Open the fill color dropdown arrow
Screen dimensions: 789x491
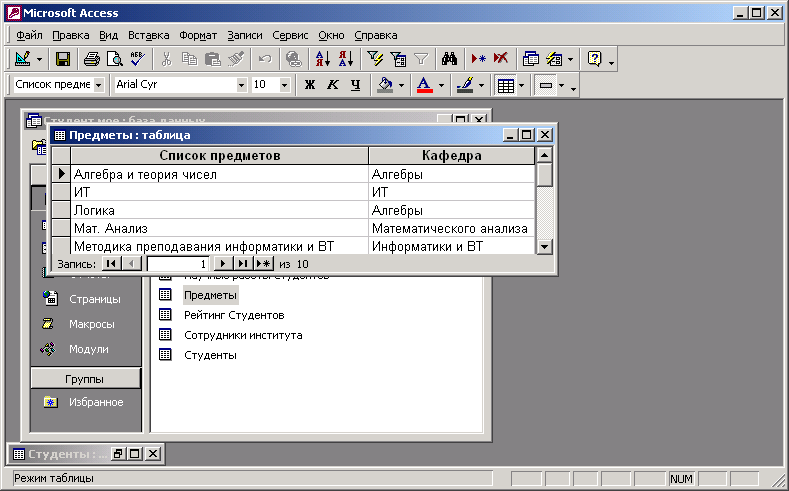(x=401, y=86)
